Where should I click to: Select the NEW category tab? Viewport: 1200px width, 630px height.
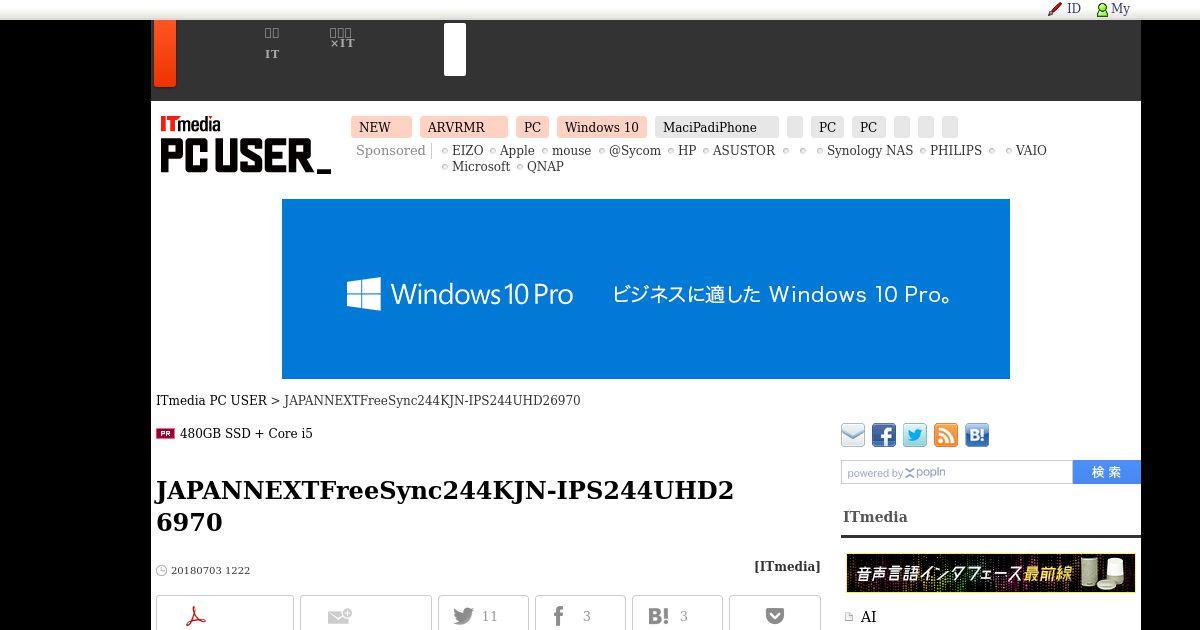click(x=381, y=127)
